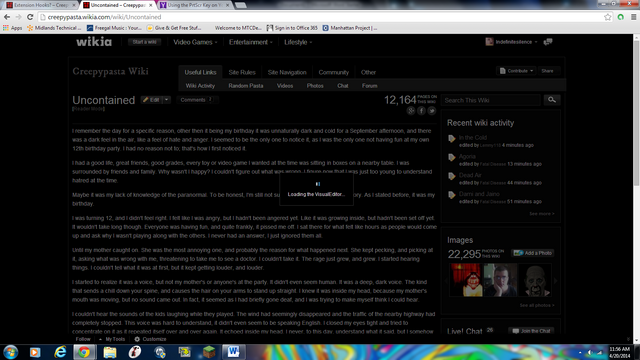The width and height of the screenshot is (640, 360).
Task: Open Dead Air recent activity entry
Action: point(470,175)
